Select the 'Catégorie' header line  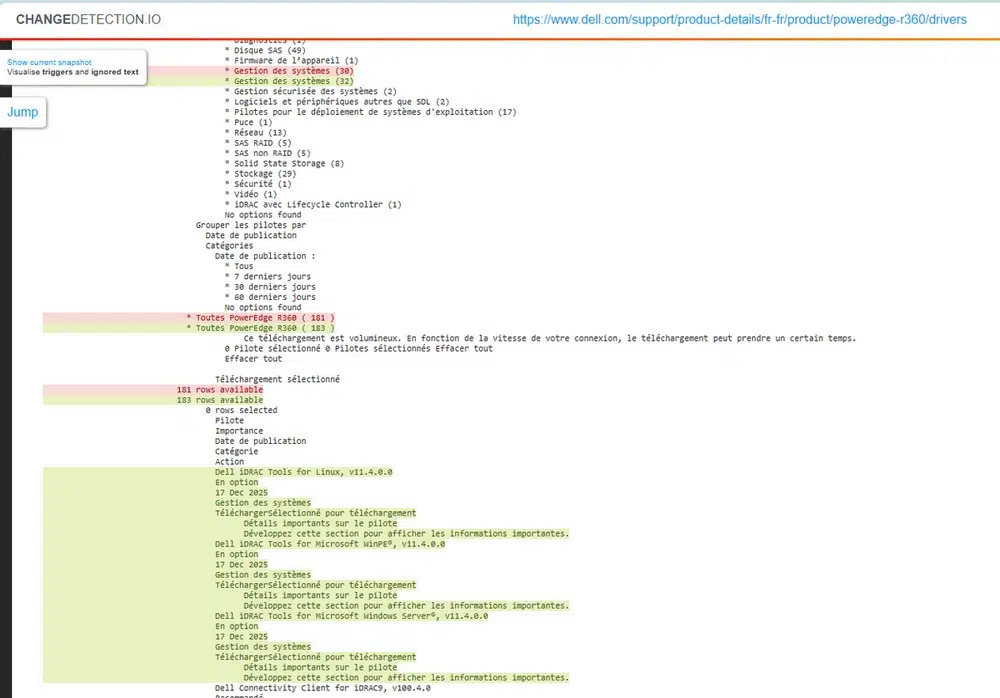pos(236,451)
